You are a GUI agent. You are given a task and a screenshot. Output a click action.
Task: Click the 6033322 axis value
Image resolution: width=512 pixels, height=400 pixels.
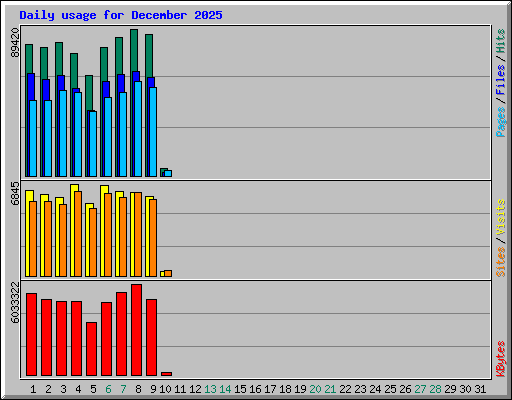point(15,303)
